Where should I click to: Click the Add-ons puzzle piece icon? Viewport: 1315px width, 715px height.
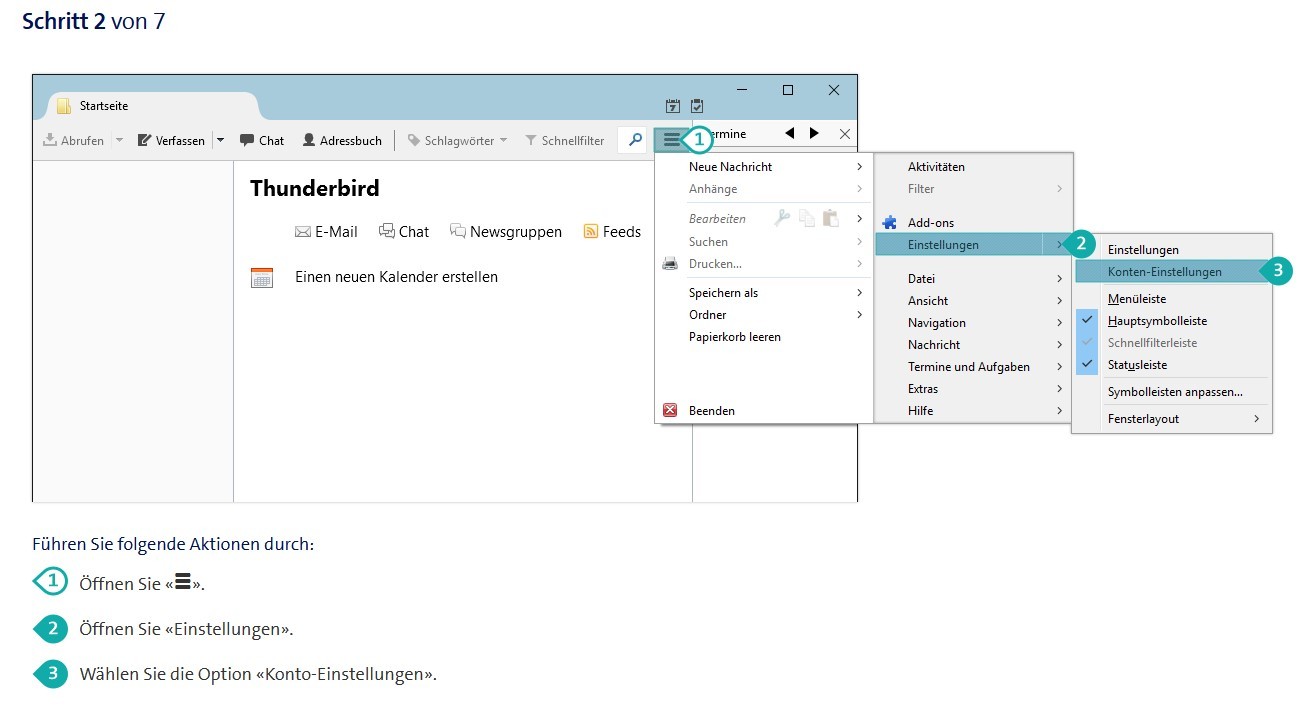point(890,223)
